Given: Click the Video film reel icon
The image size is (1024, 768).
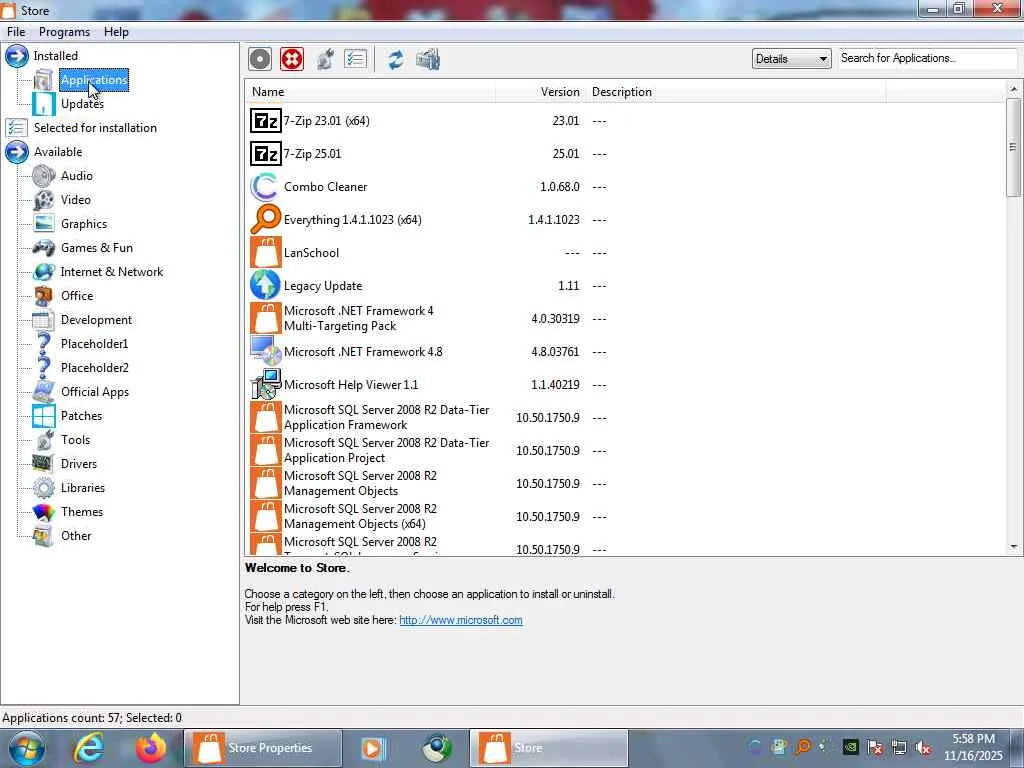Looking at the screenshot, I should coord(44,200).
